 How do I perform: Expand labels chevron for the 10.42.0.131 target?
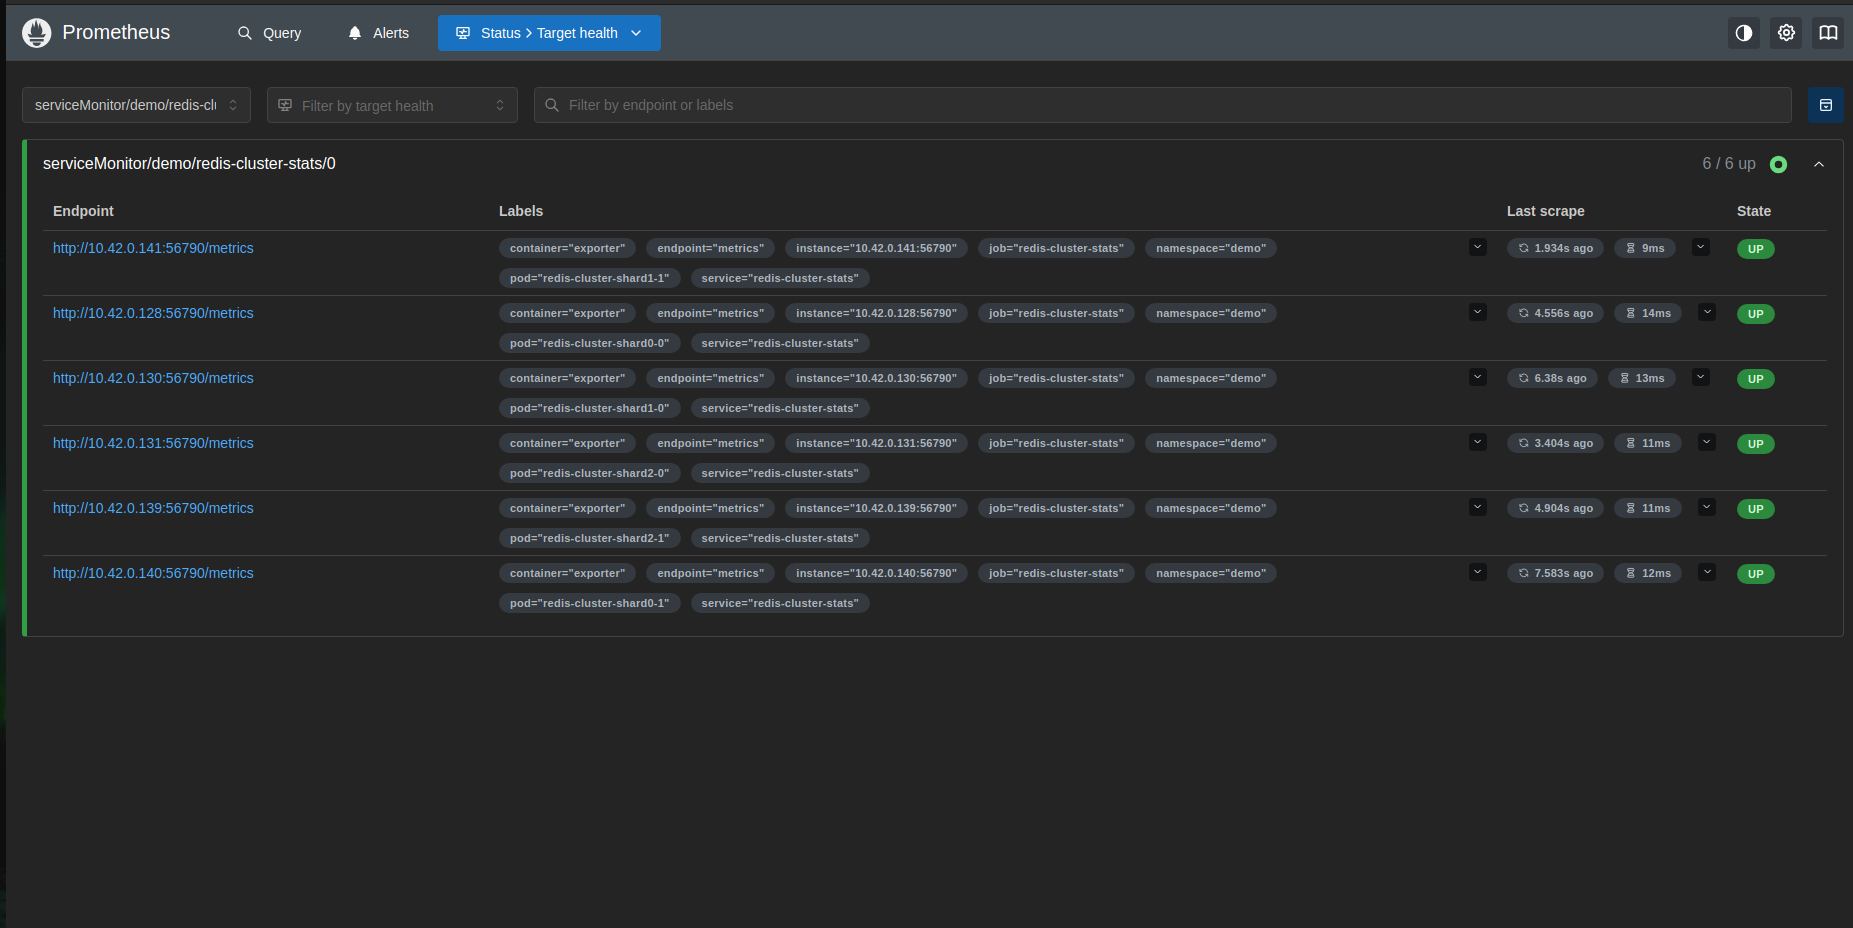coord(1478,442)
